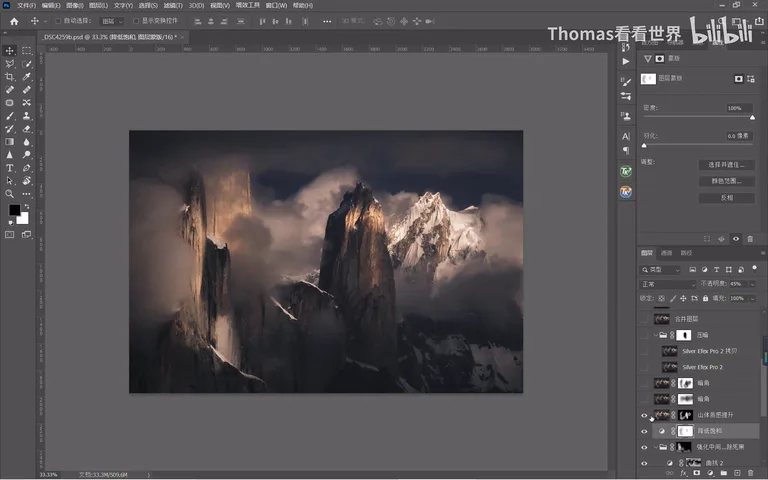Open the align more options ellipsis
The width and height of the screenshot is (768, 480).
point(327,22)
